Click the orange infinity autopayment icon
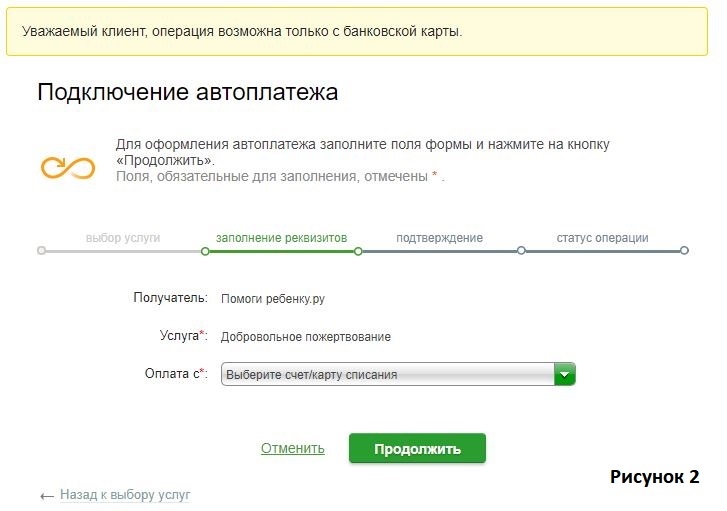727x511 pixels. (x=67, y=165)
